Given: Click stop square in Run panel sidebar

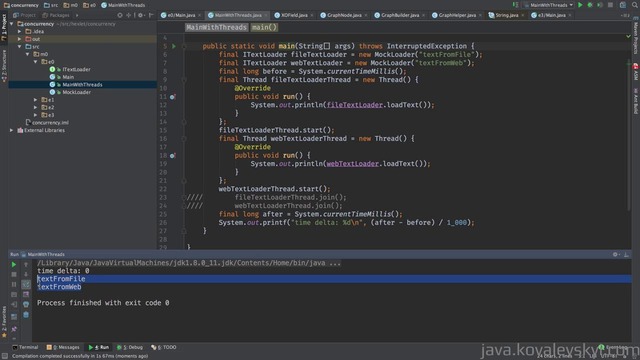Looking at the screenshot, I should point(13,274).
